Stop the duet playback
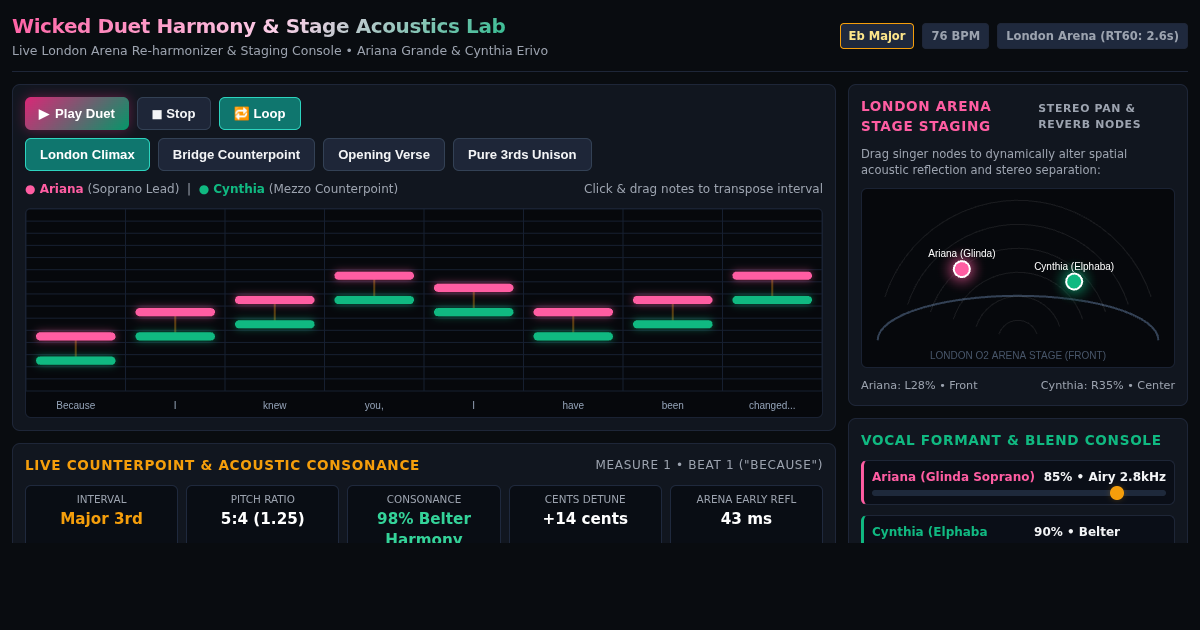 (x=174, y=114)
